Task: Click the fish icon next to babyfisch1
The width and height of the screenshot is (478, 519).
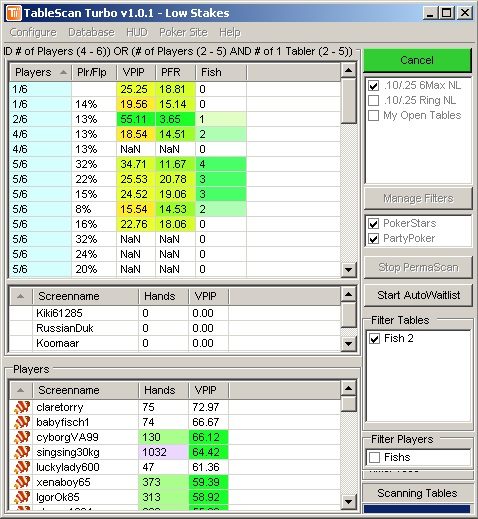Action: [x=22, y=422]
